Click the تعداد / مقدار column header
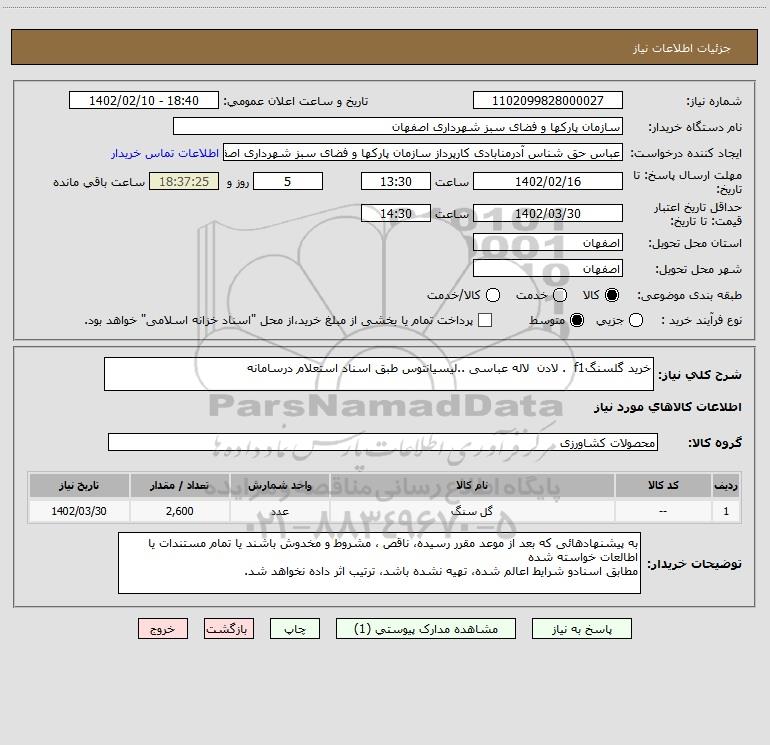770x745 pixels. [179, 485]
